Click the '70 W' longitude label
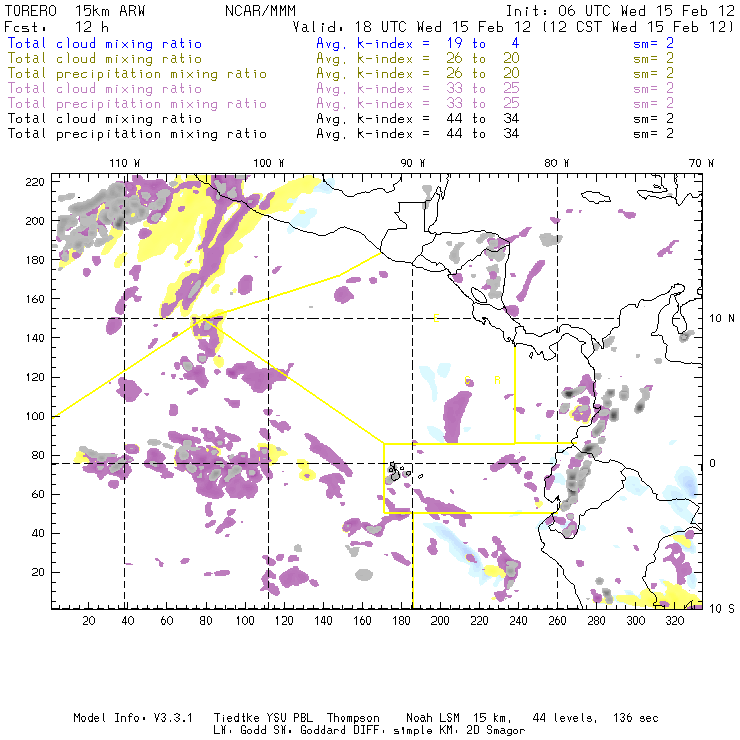The height and width of the screenshot is (740, 740). coord(701,163)
